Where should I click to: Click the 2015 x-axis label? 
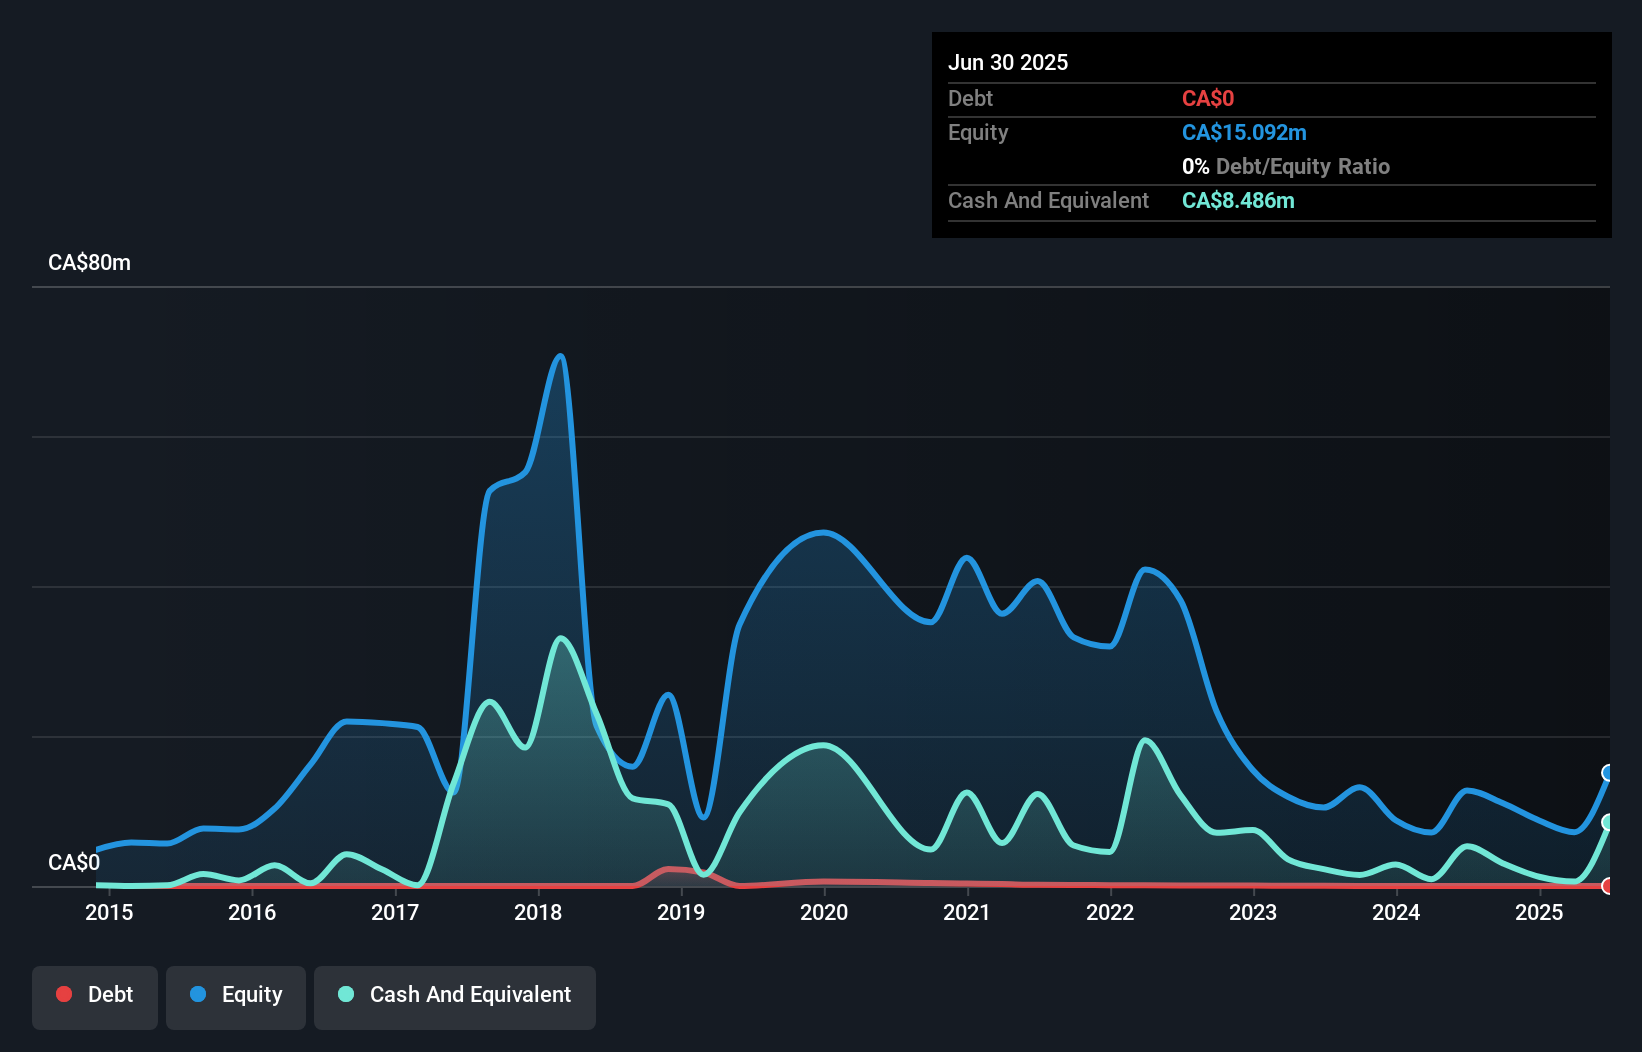click(109, 912)
